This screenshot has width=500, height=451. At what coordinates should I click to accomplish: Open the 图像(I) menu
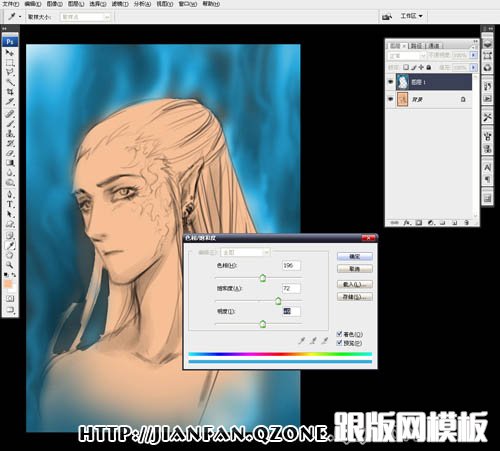pyautogui.click(x=55, y=4)
